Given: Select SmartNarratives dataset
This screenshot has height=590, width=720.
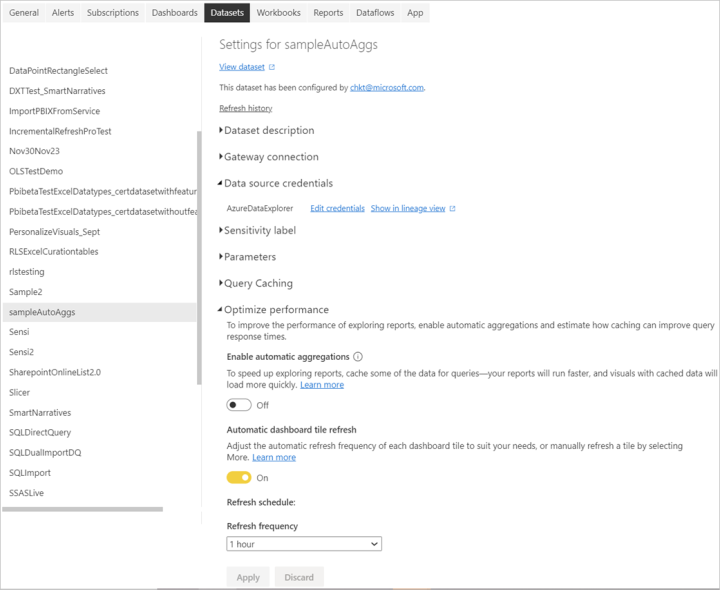Looking at the screenshot, I should click(40, 413).
